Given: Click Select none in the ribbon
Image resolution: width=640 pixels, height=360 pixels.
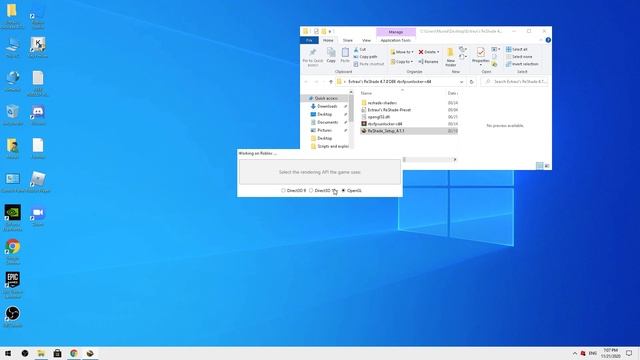Looking at the screenshot, I should point(519,57).
